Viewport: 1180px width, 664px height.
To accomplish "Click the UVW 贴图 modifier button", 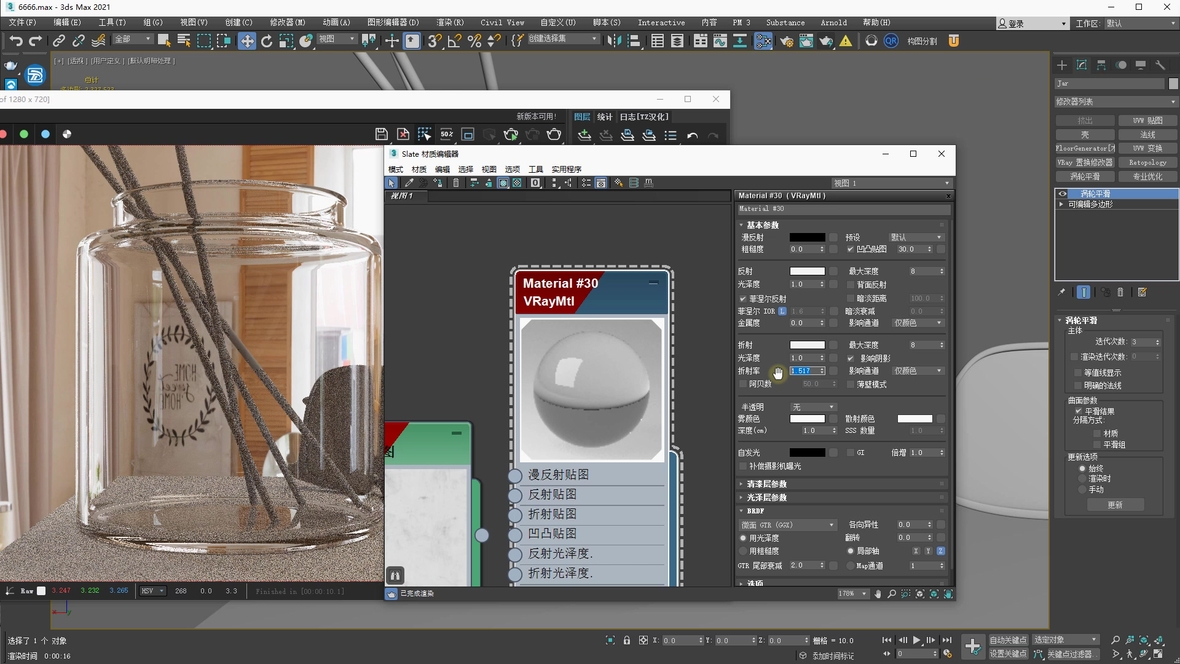I will point(1147,120).
